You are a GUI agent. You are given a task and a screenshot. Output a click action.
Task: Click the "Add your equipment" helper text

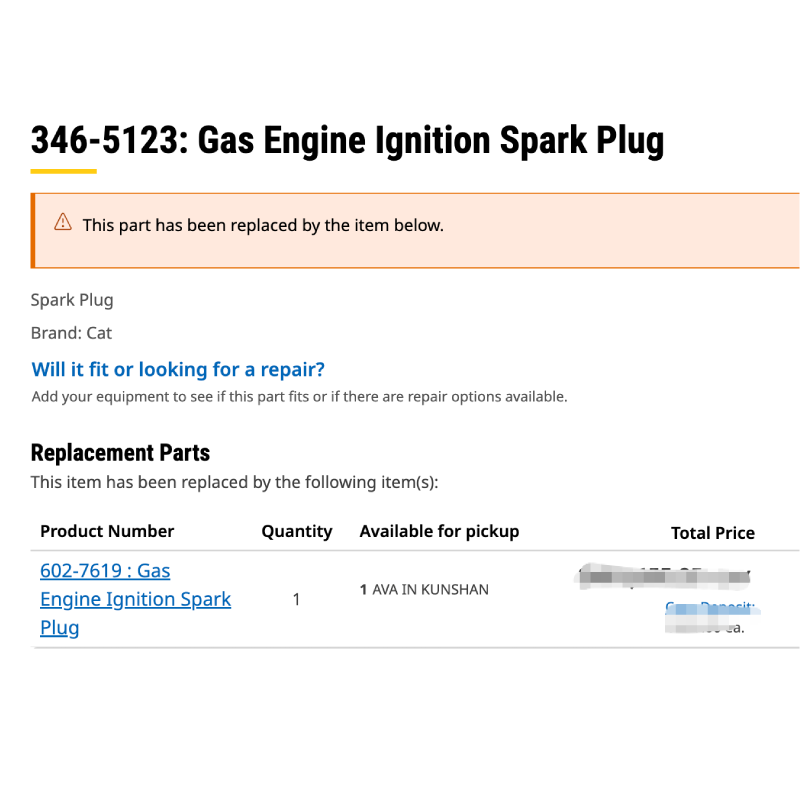[x=299, y=397]
